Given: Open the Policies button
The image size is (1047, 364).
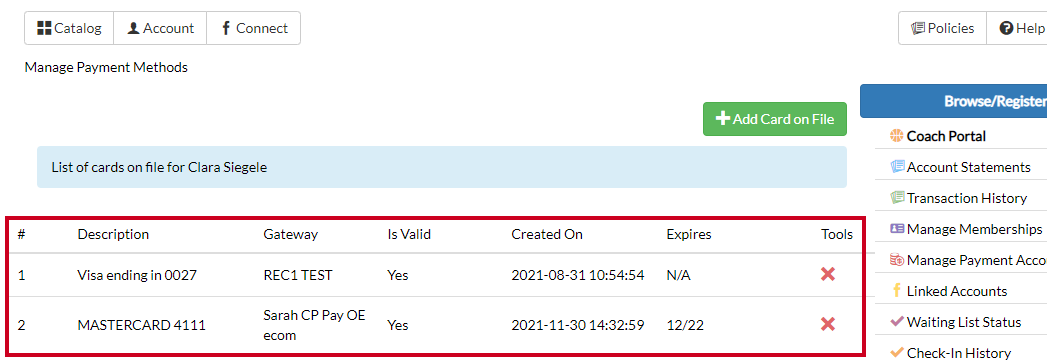Looking at the screenshot, I should click(942, 28).
